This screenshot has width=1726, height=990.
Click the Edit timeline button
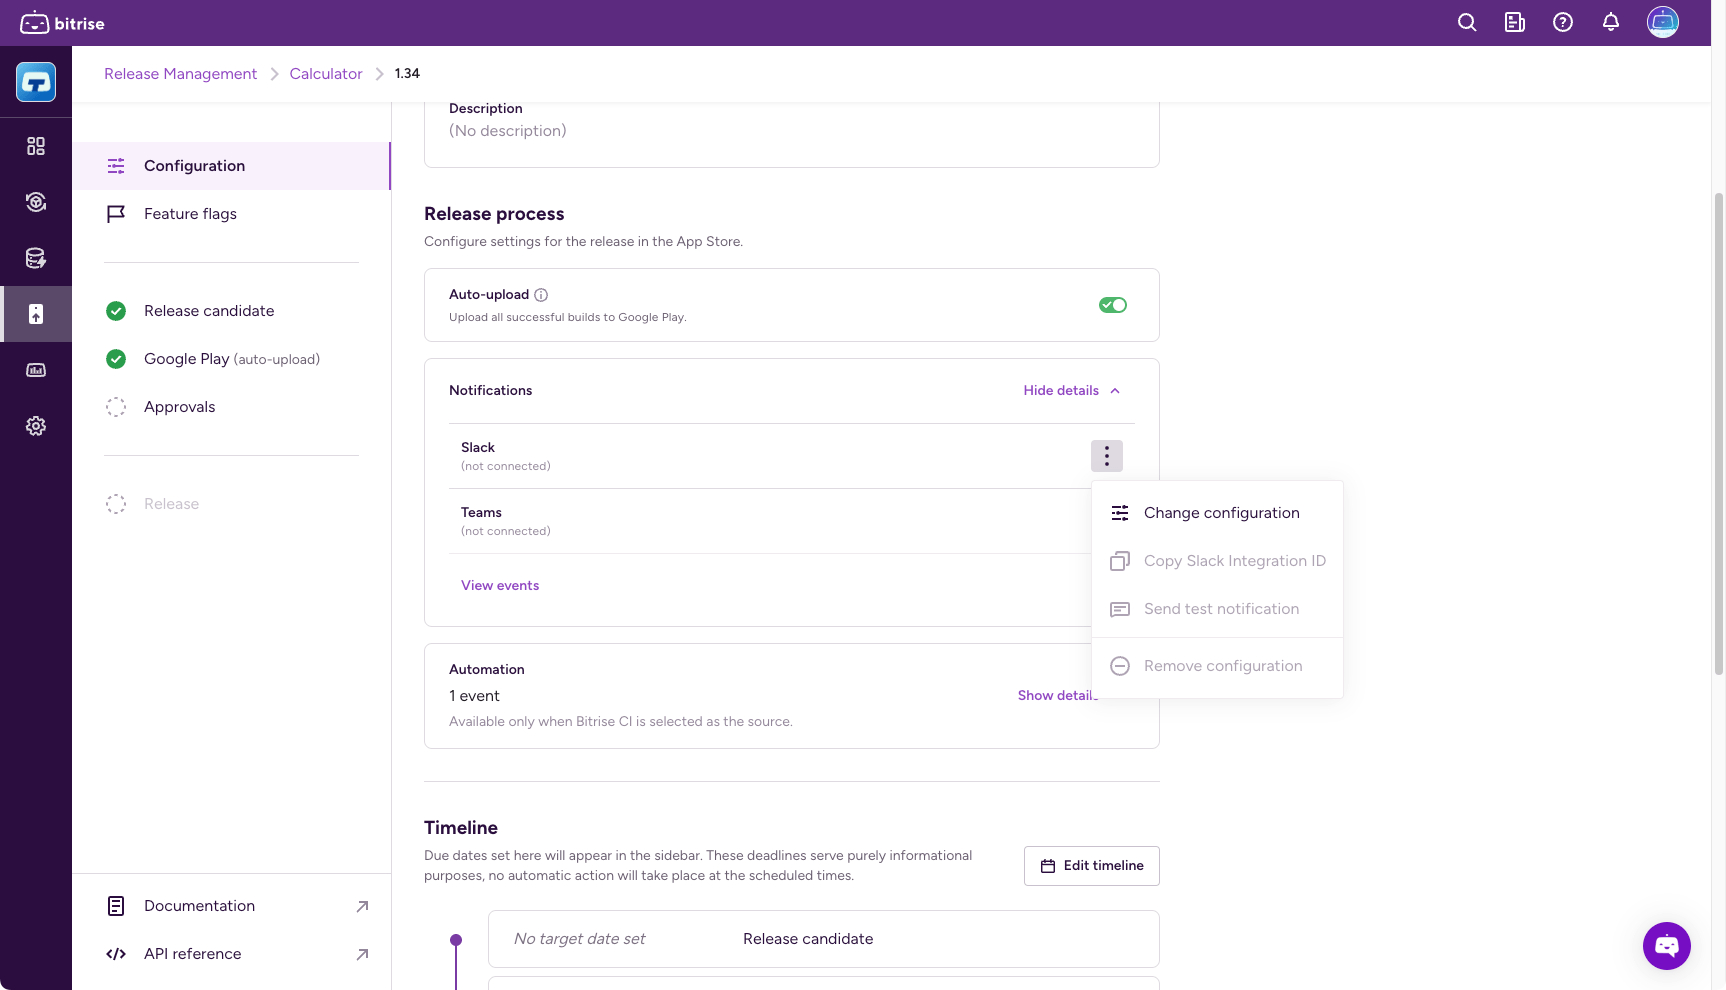(x=1091, y=865)
